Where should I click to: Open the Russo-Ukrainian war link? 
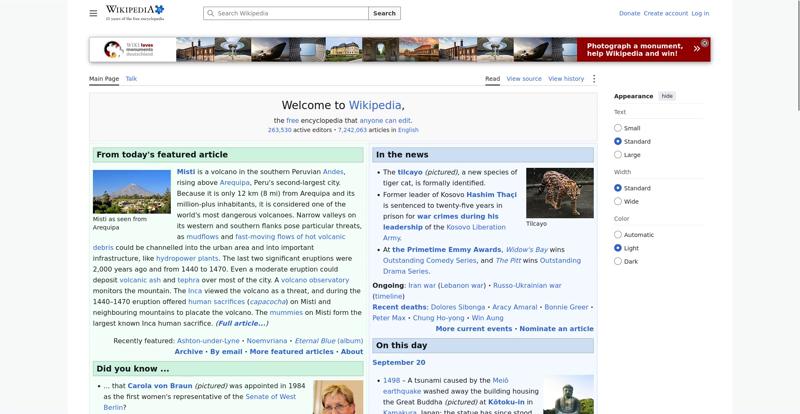(527, 285)
